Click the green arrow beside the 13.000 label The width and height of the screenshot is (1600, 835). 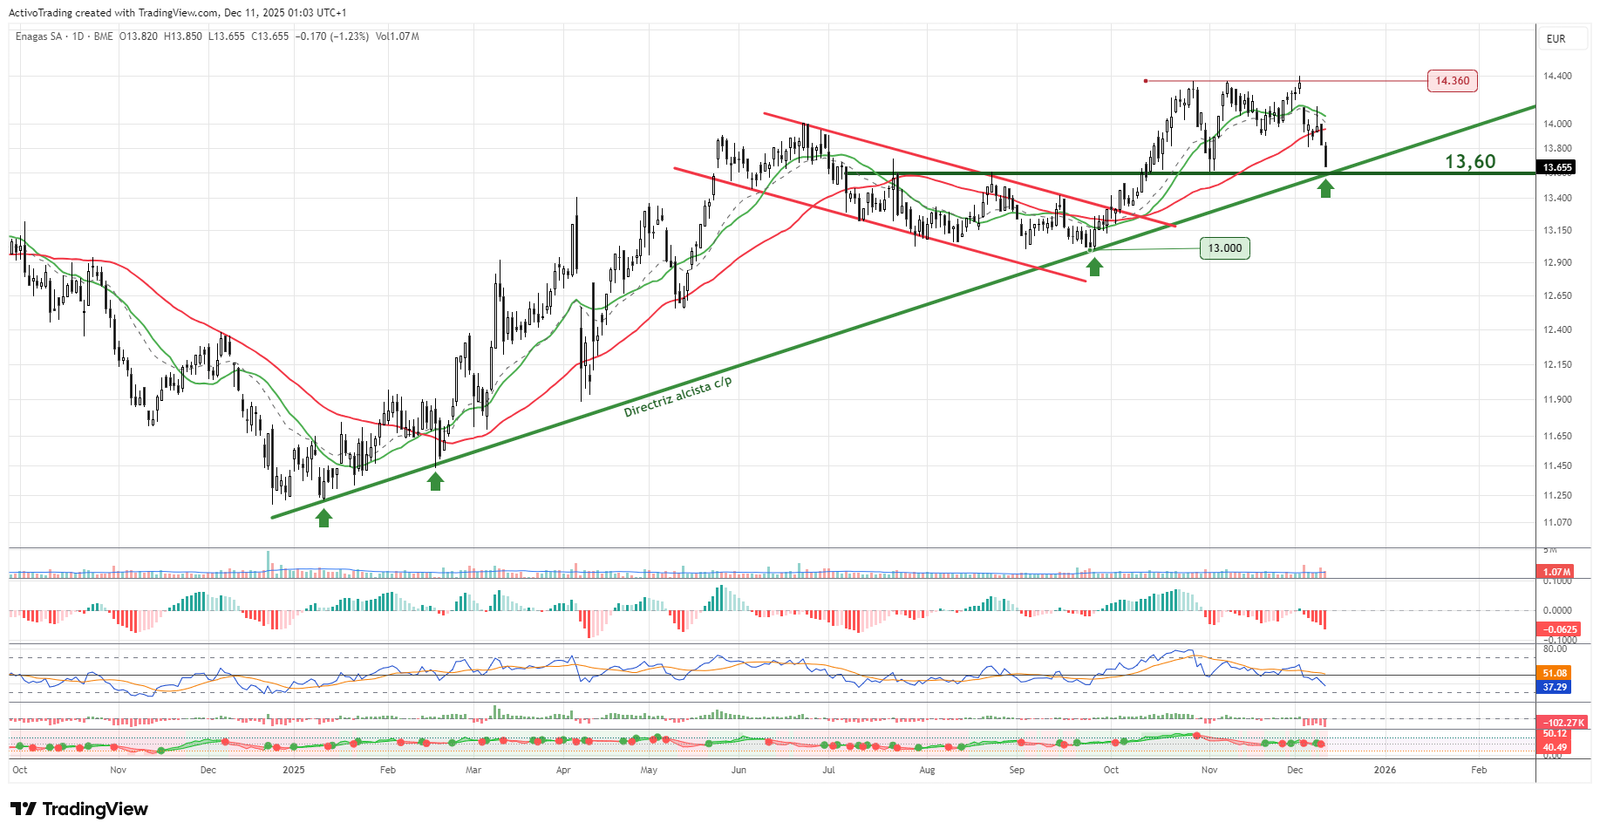[x=1095, y=265]
